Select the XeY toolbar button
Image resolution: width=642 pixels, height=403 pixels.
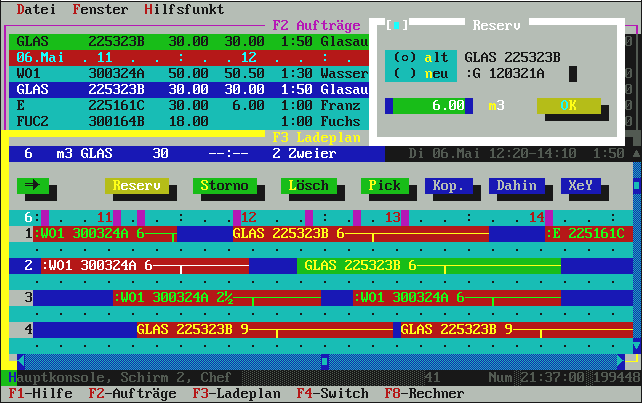(x=580, y=186)
